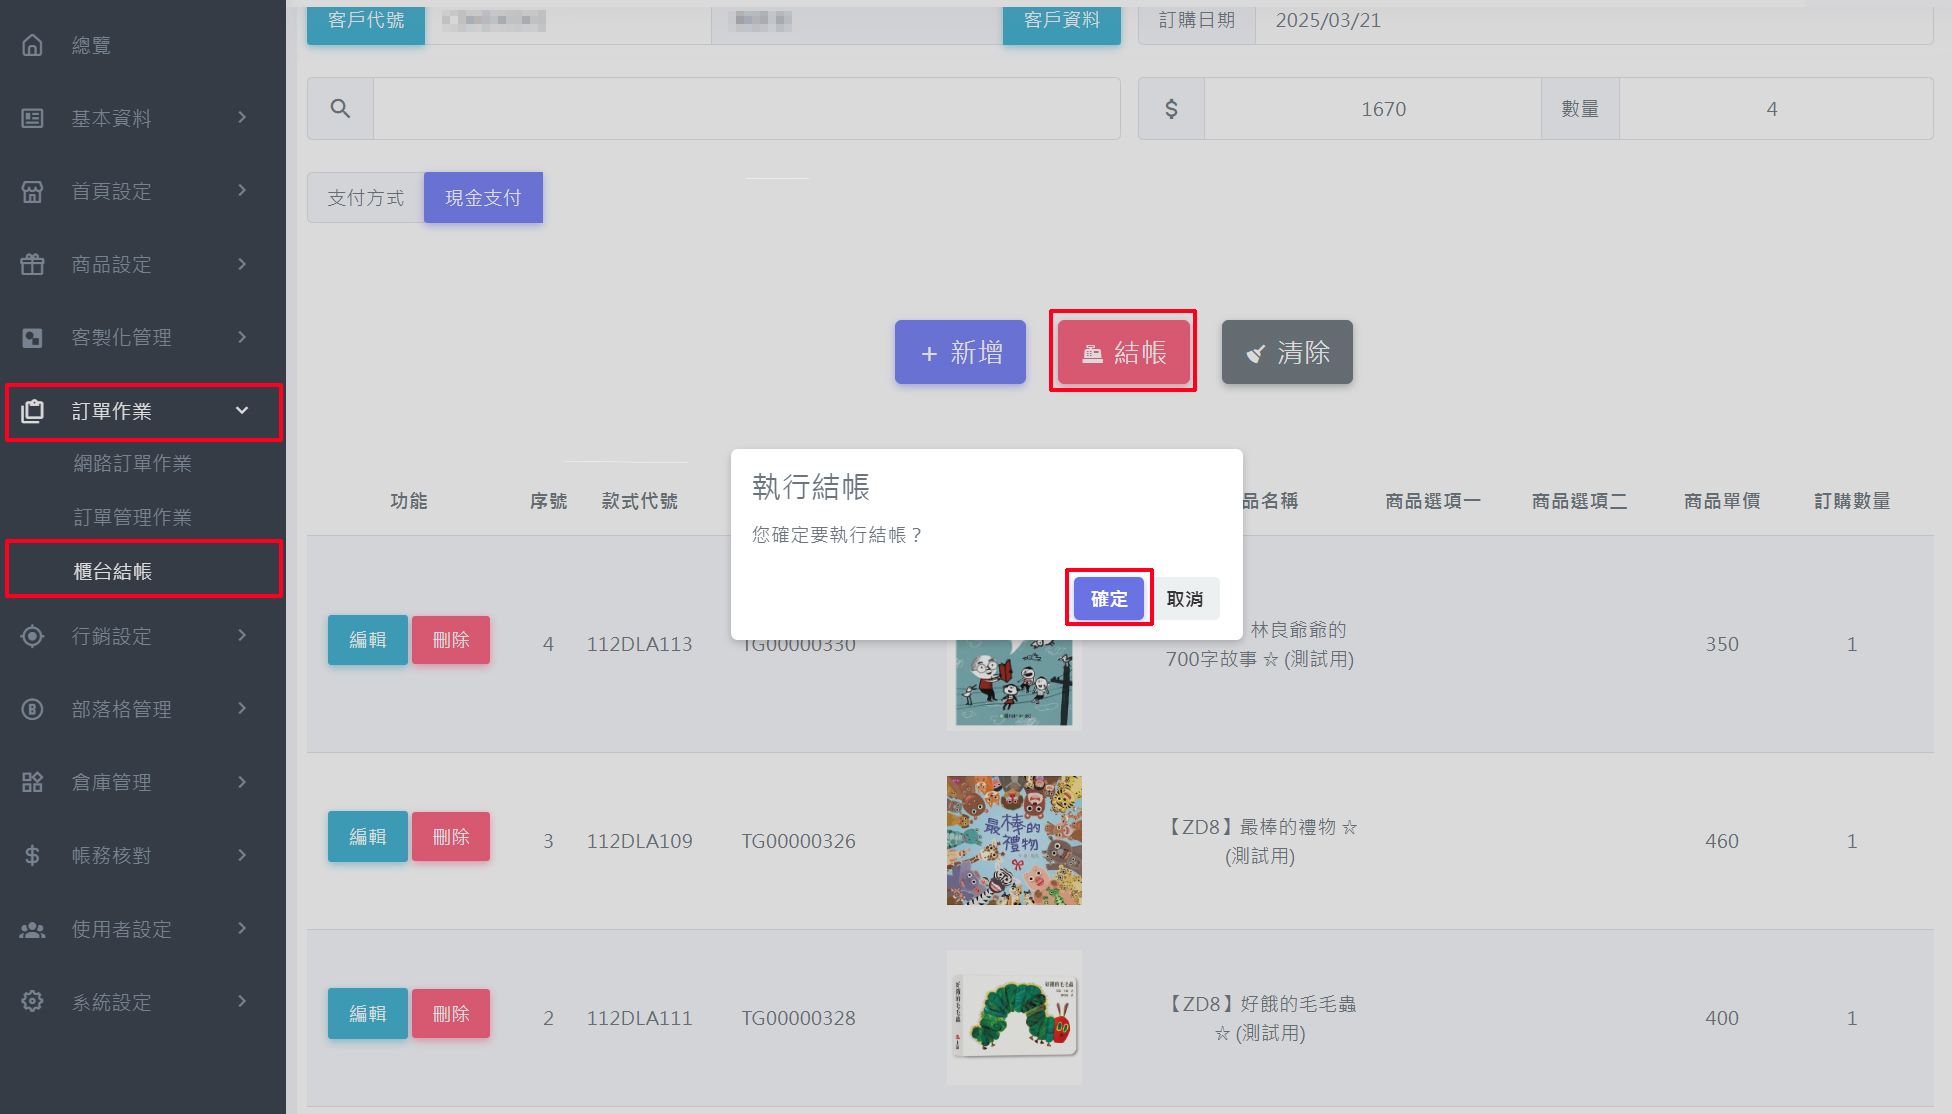This screenshot has width=1952, height=1114.
Task: Click the product search input field
Action: pos(746,109)
